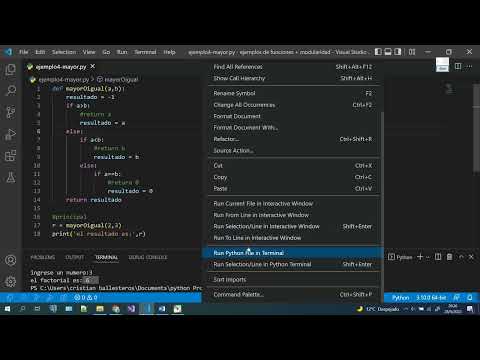Choose Run Current File in Interactive Window
Image resolution: width=480 pixels, height=360 pixels.
pyautogui.click(x=293, y=204)
